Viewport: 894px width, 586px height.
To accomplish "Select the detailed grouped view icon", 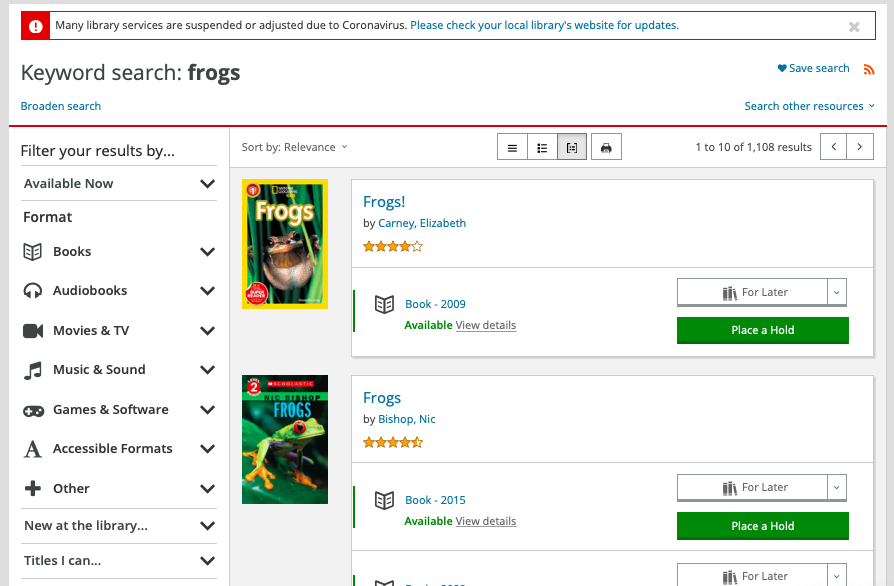I will [x=572, y=148].
